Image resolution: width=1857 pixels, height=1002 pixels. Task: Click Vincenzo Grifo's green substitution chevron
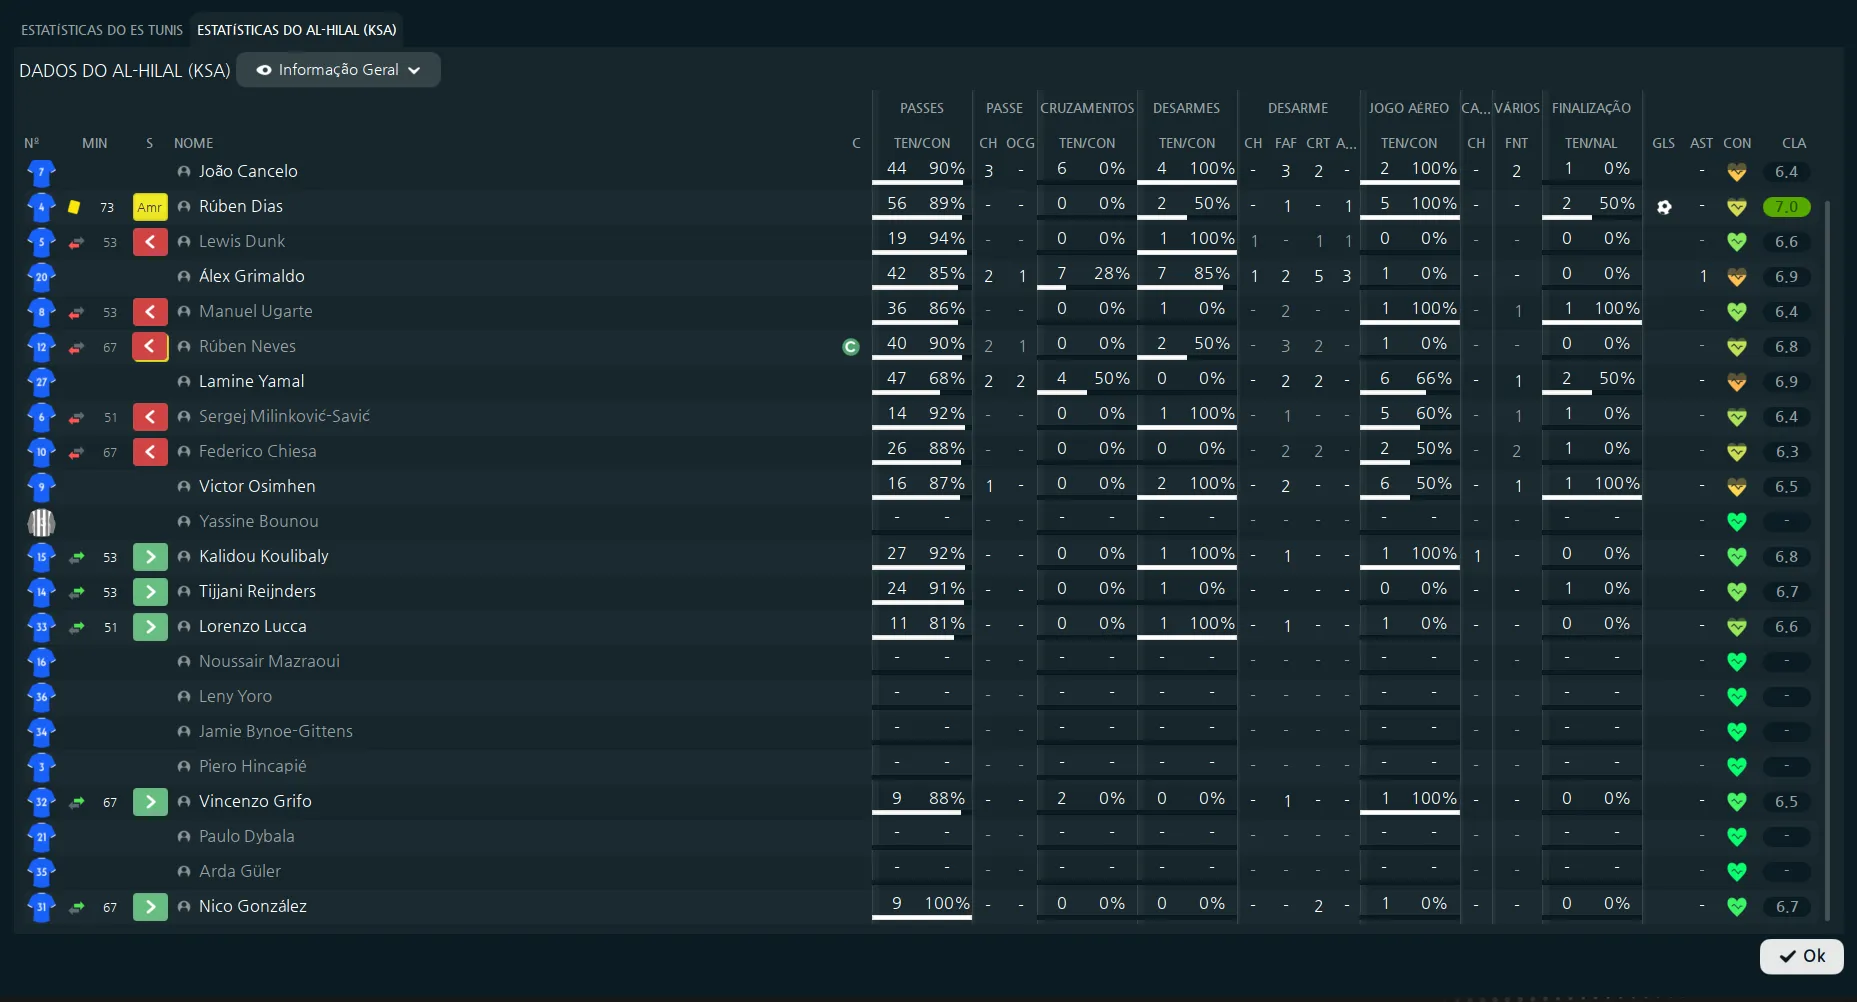point(150,802)
